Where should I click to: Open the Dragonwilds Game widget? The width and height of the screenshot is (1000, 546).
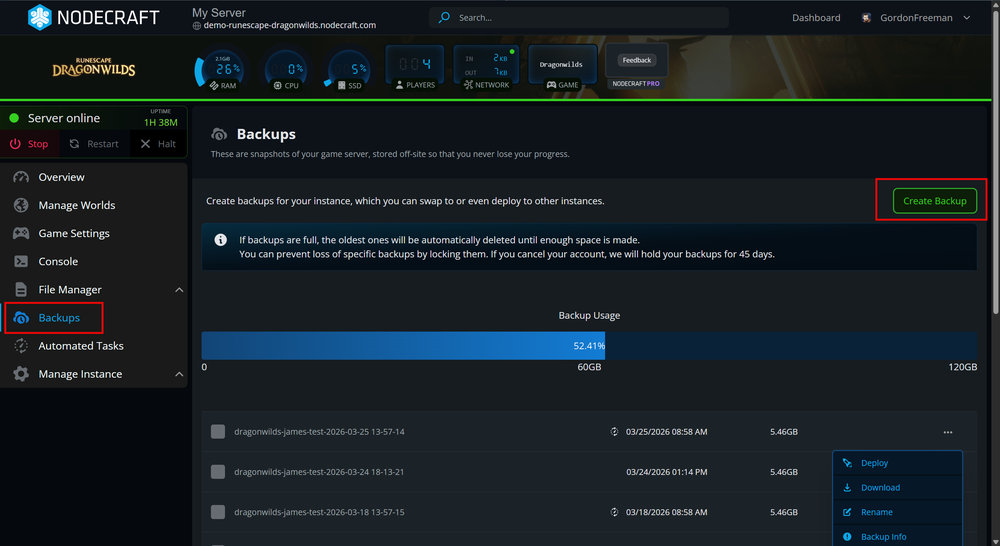pyautogui.click(x=562, y=68)
